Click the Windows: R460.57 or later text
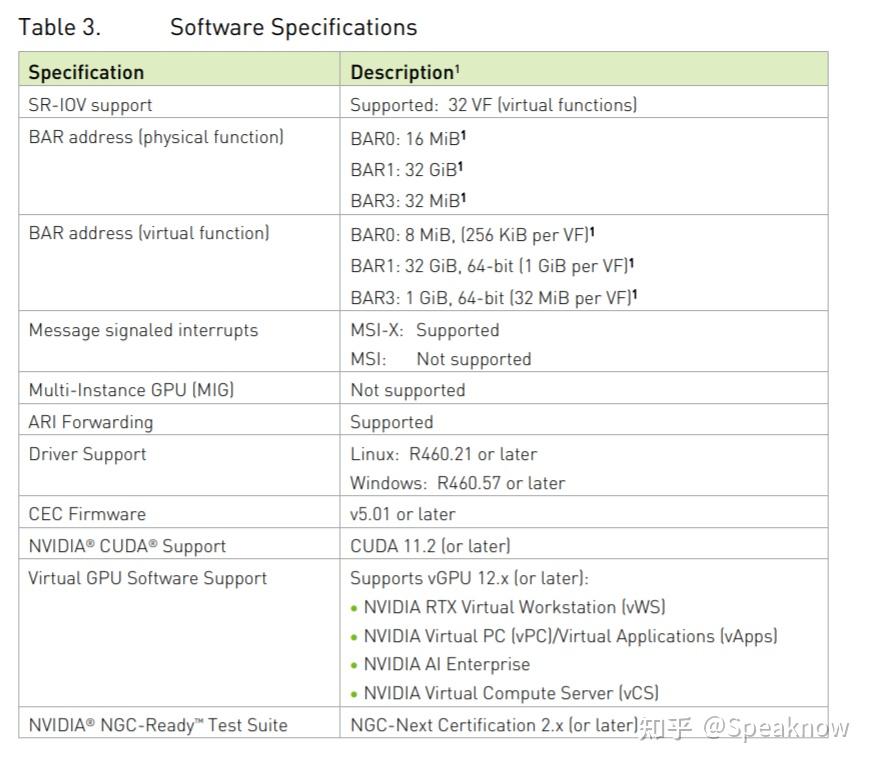Image resolution: width=871 pixels, height=766 pixels. (x=457, y=483)
